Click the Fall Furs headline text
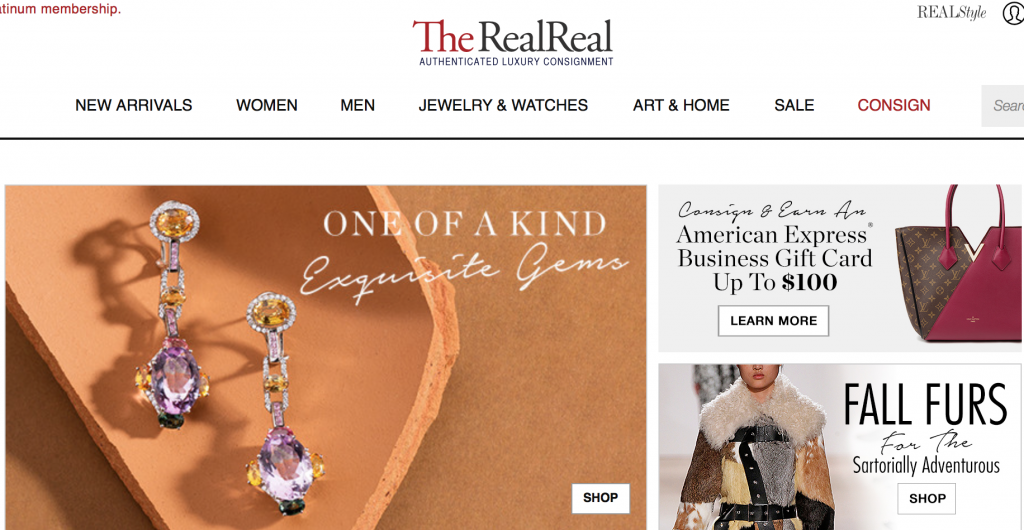Screen dimensions: 1024x530 (x=925, y=405)
